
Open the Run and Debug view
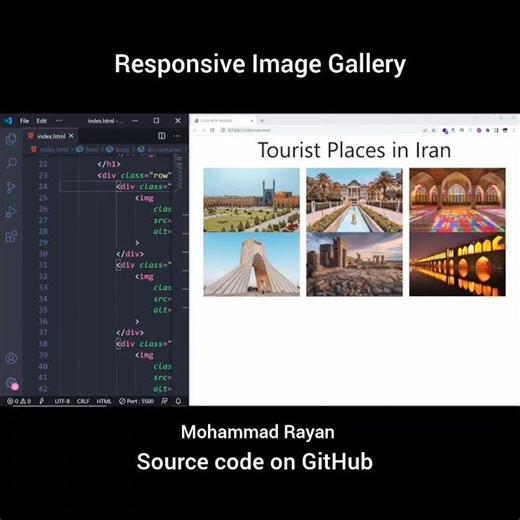click(11, 212)
